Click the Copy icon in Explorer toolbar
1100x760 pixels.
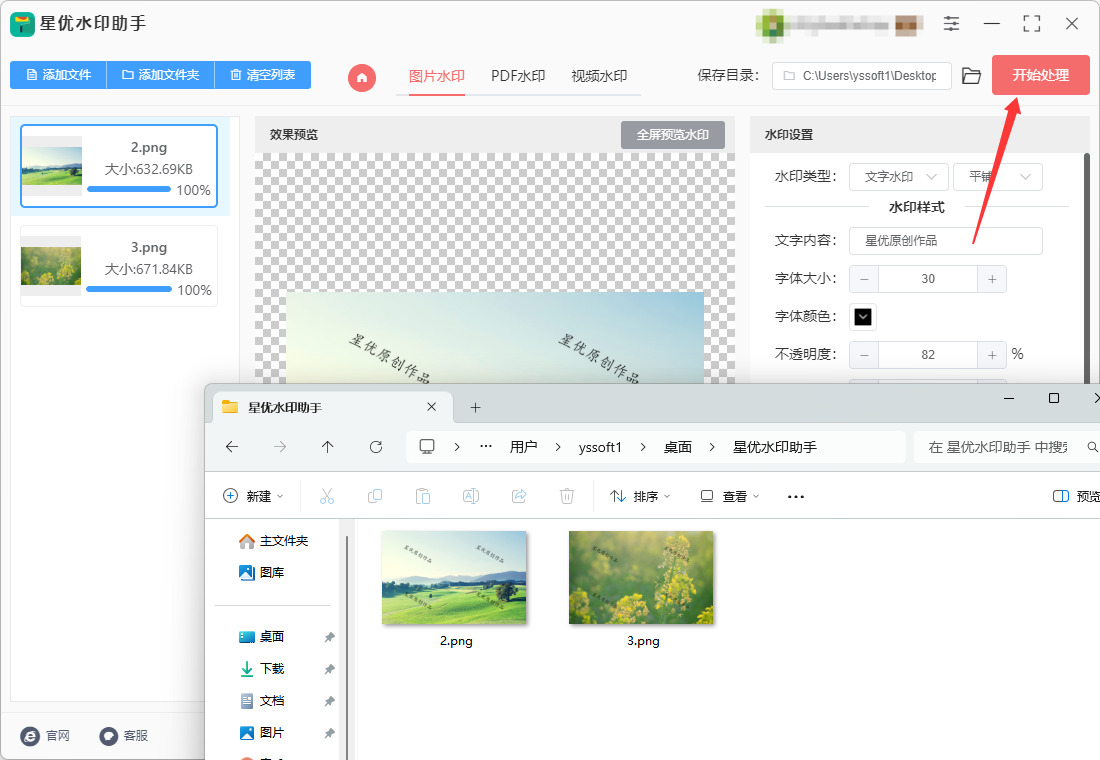click(375, 496)
